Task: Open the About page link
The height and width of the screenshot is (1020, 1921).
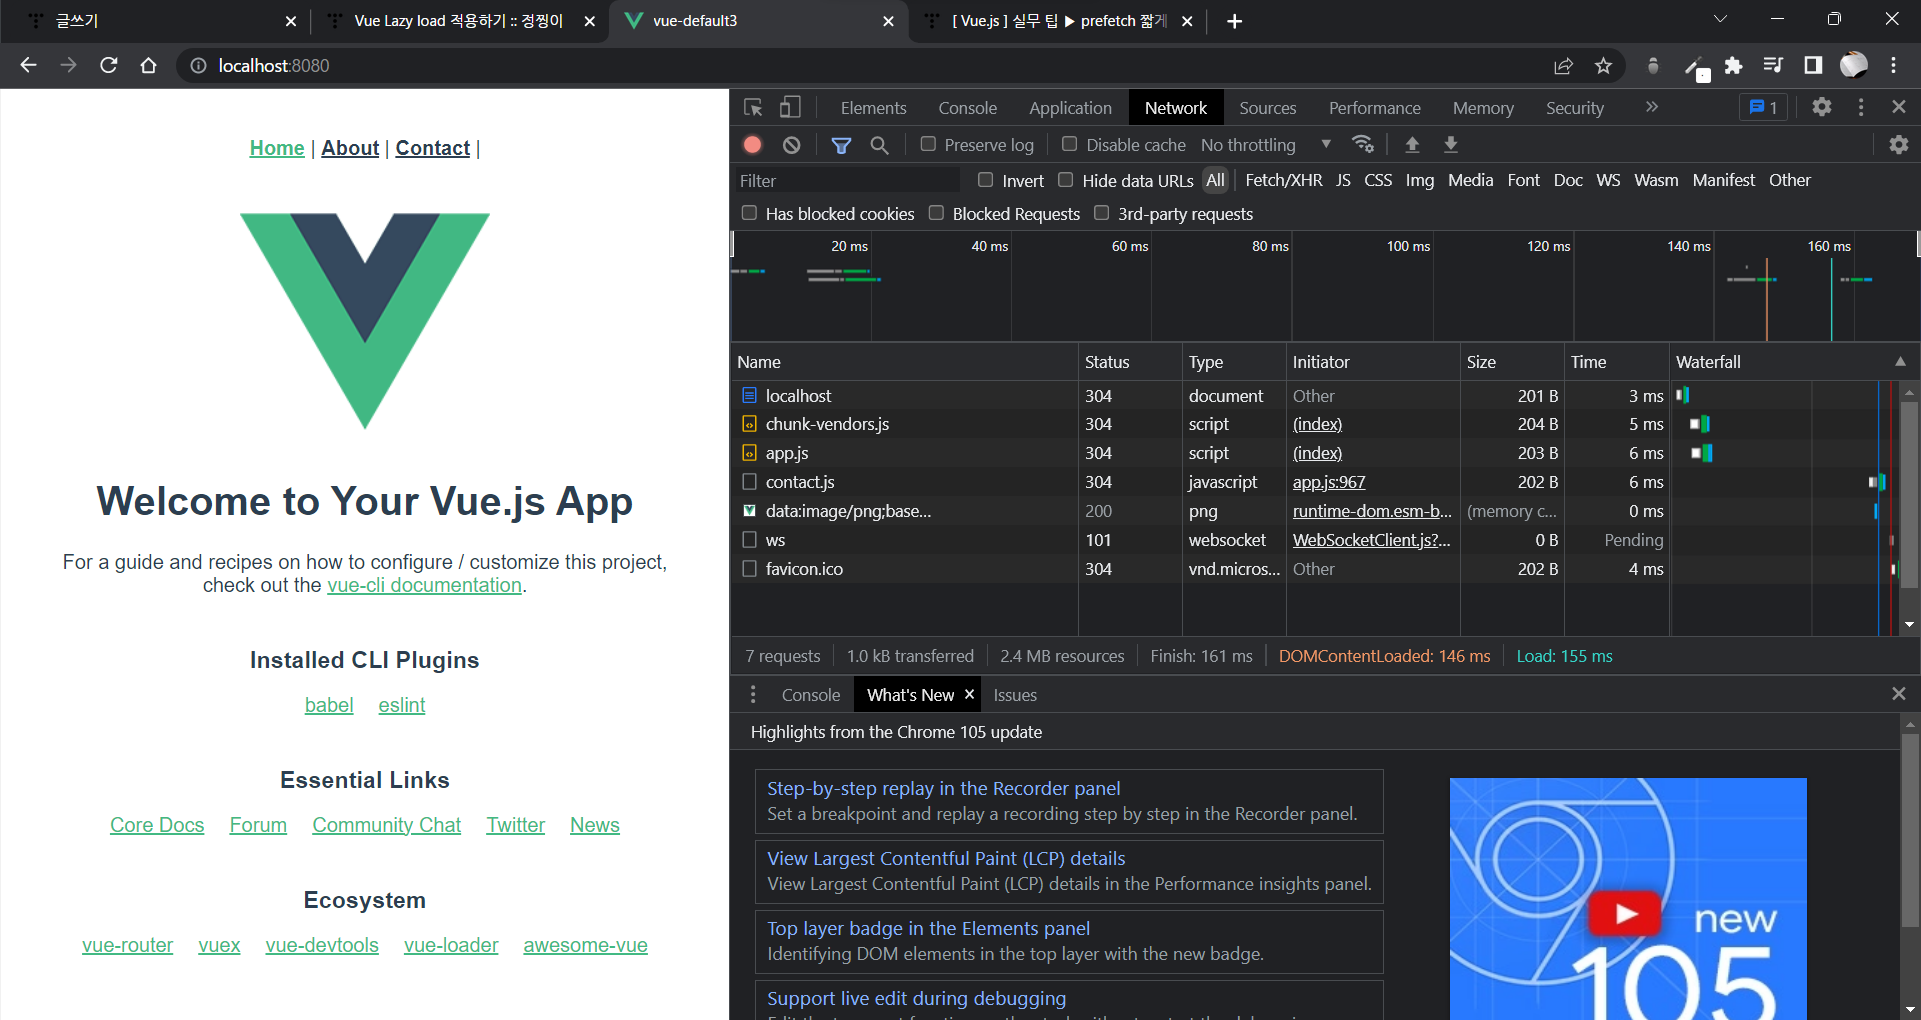Action: coord(350,148)
